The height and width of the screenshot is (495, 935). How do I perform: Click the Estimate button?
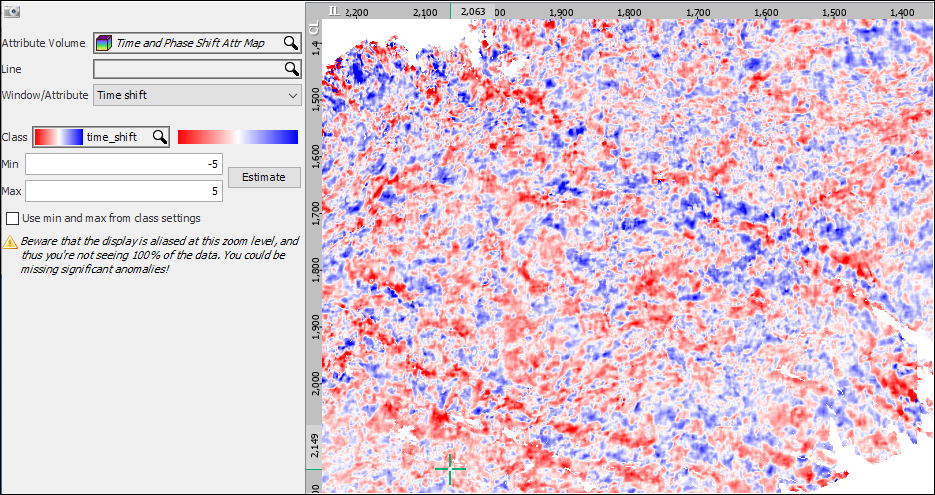tap(264, 177)
